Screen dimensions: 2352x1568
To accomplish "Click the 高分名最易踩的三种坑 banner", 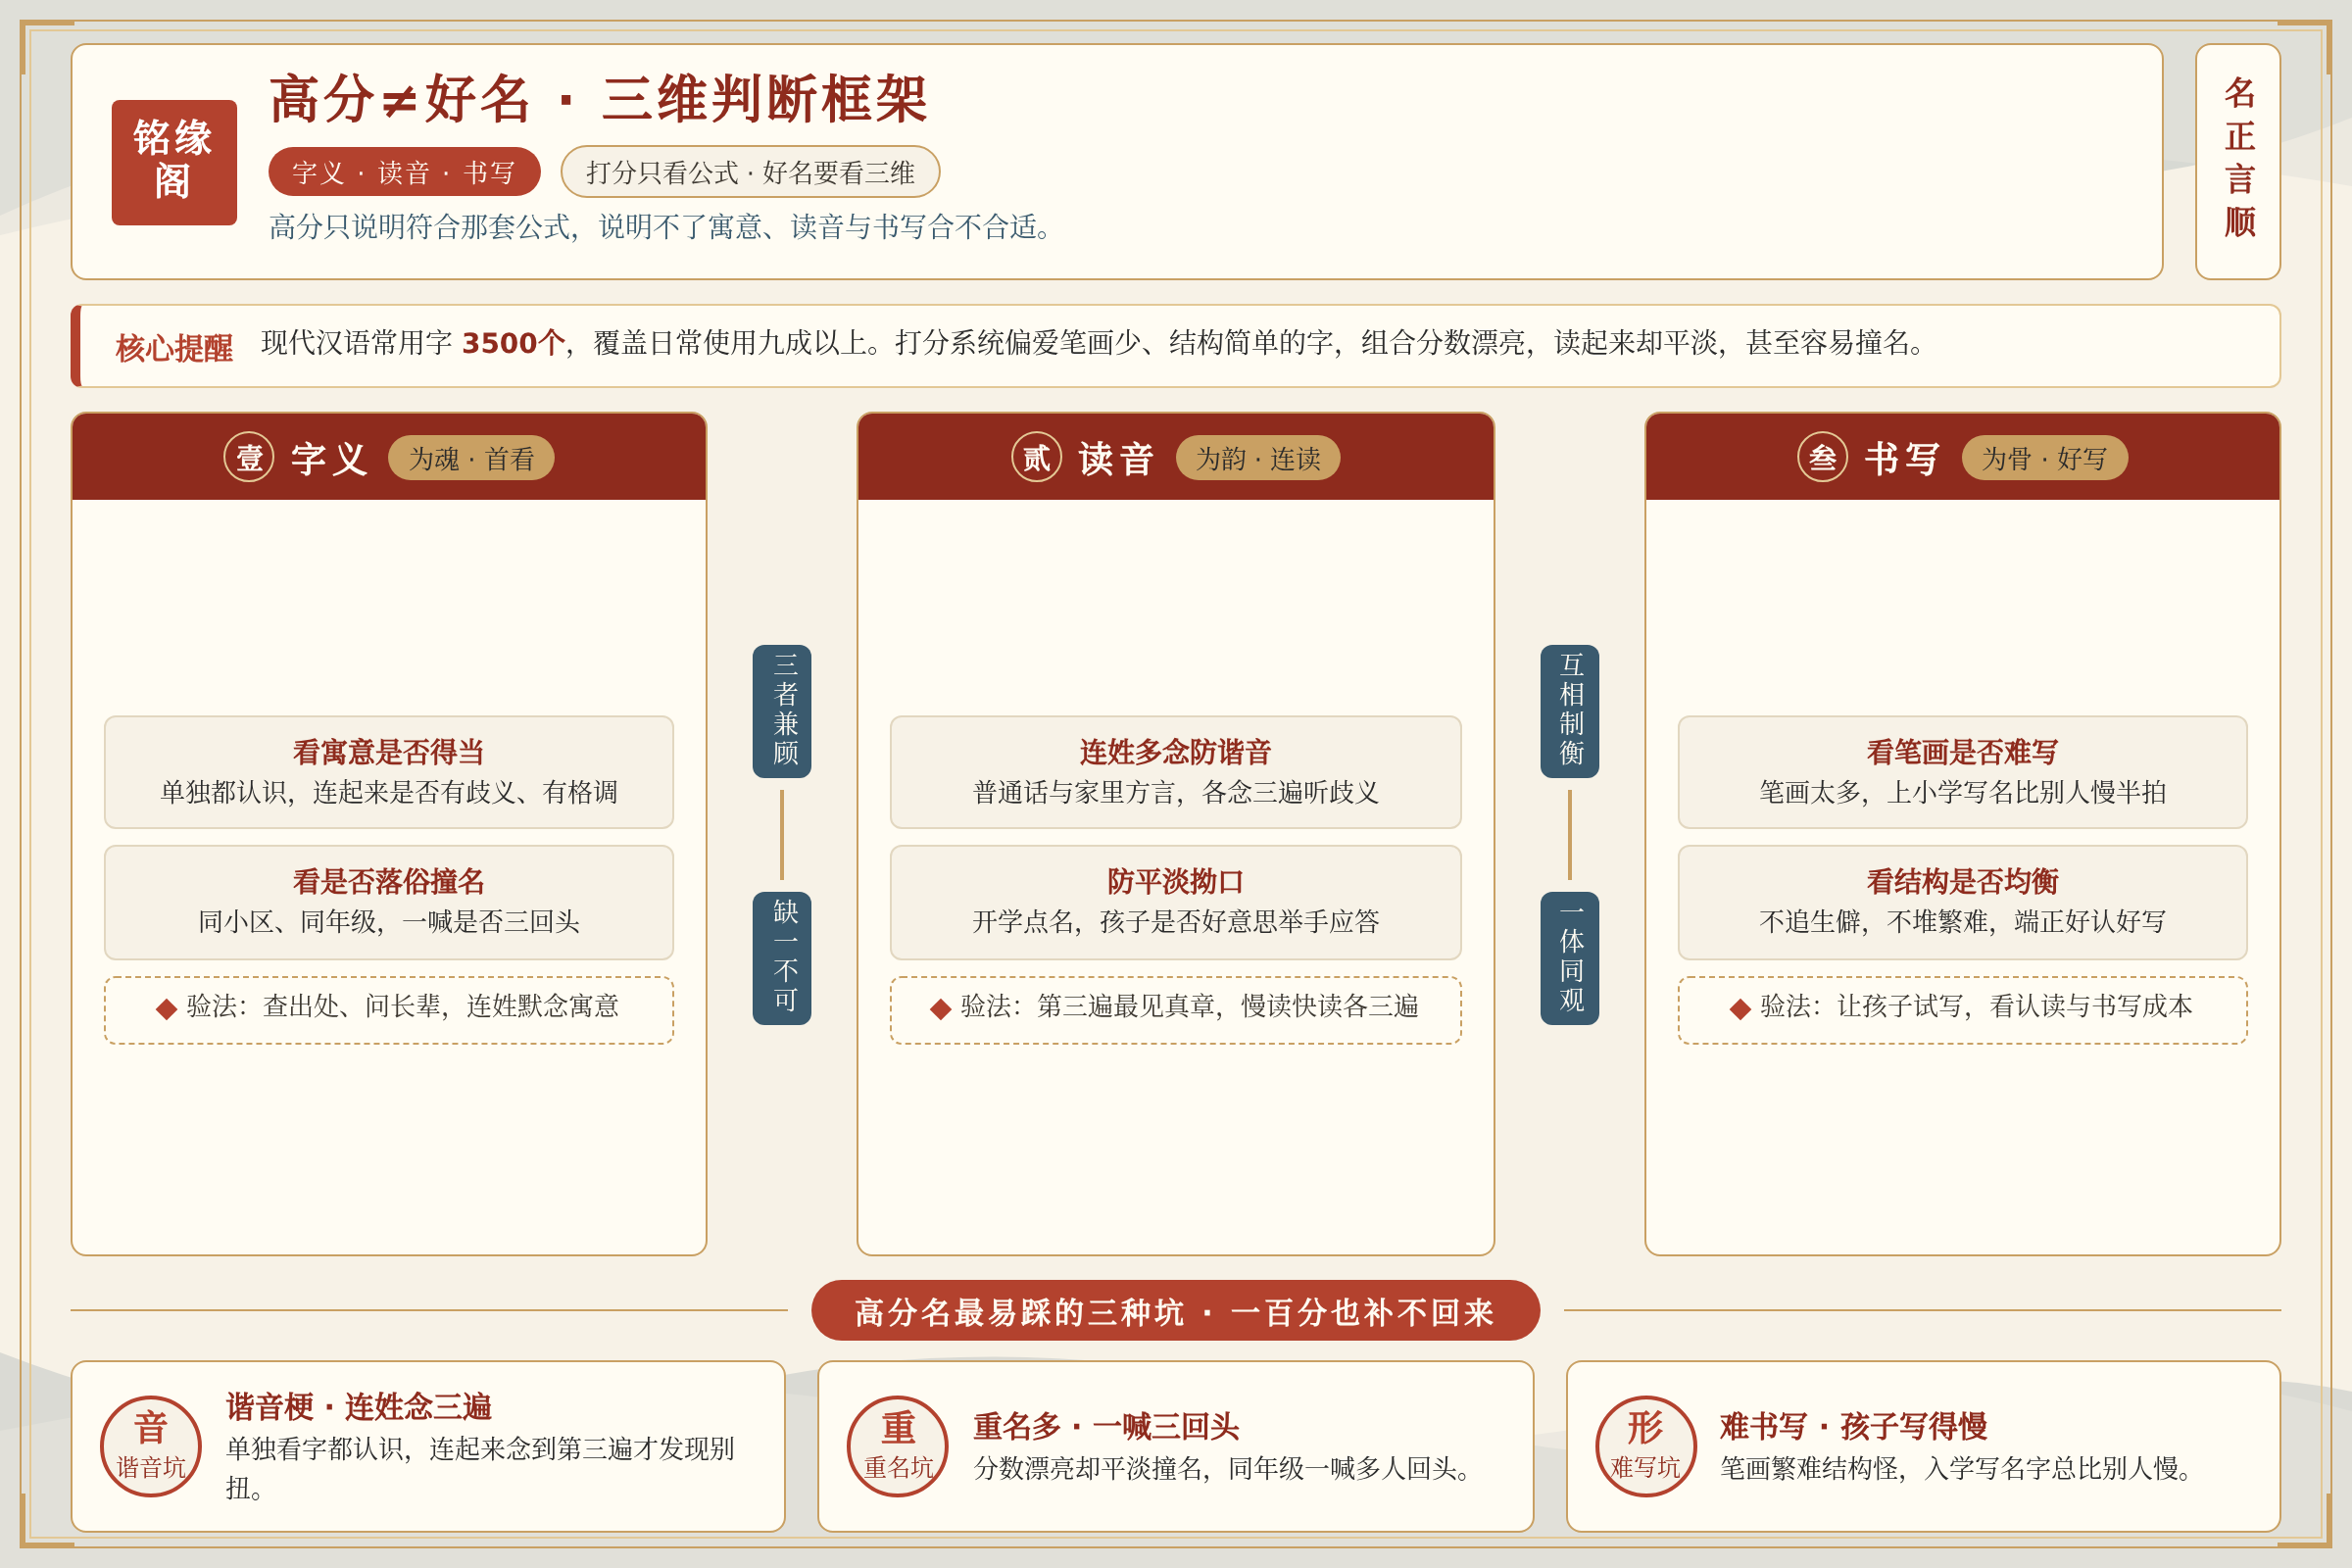I will coord(1175,1310).
